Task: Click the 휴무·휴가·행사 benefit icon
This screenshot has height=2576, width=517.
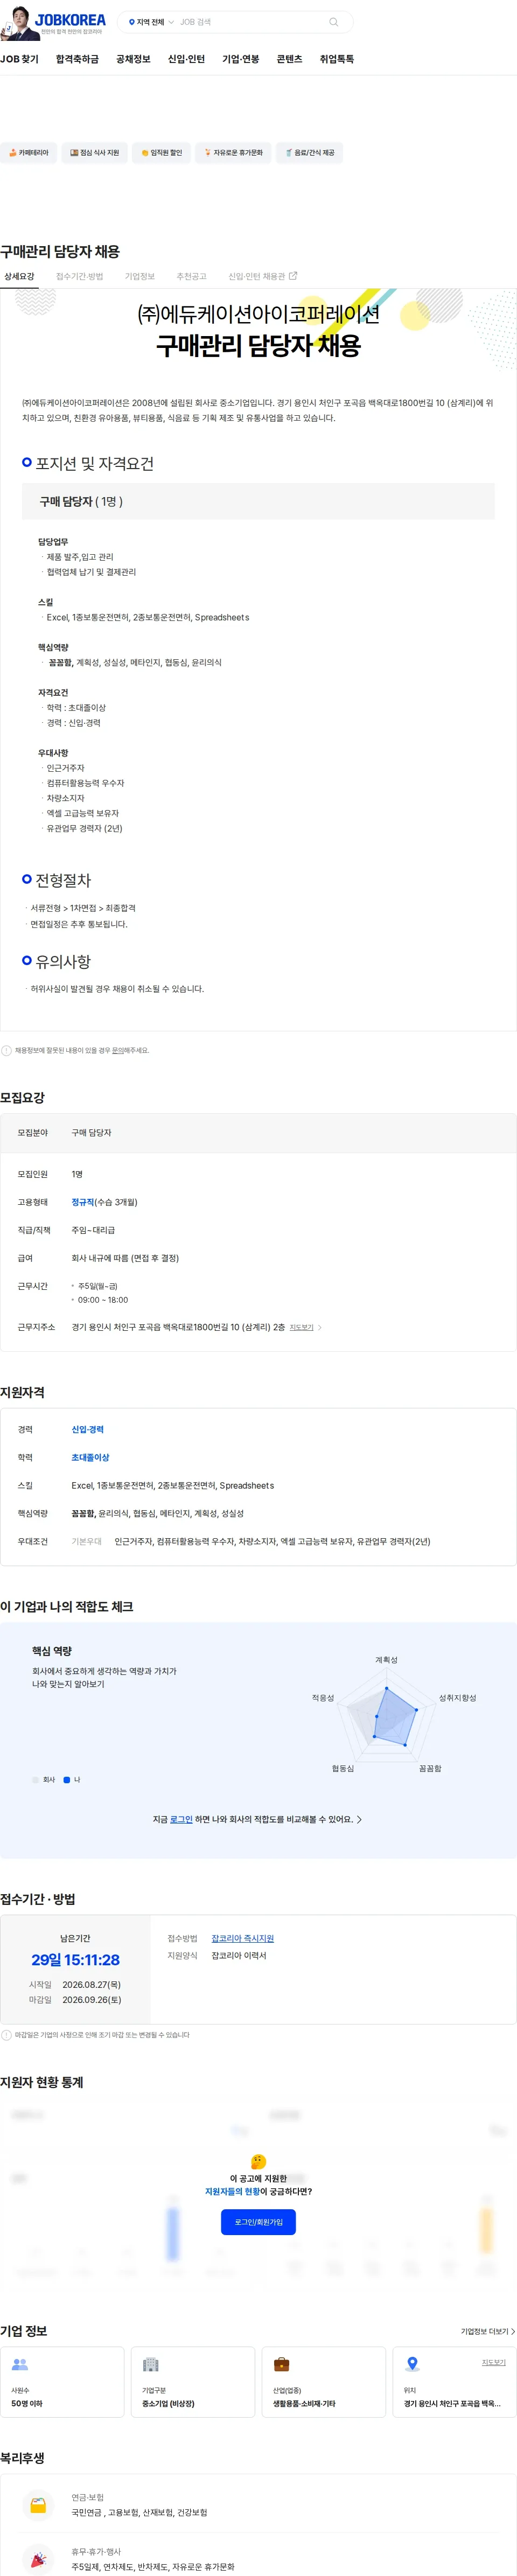Action: 38,2559
